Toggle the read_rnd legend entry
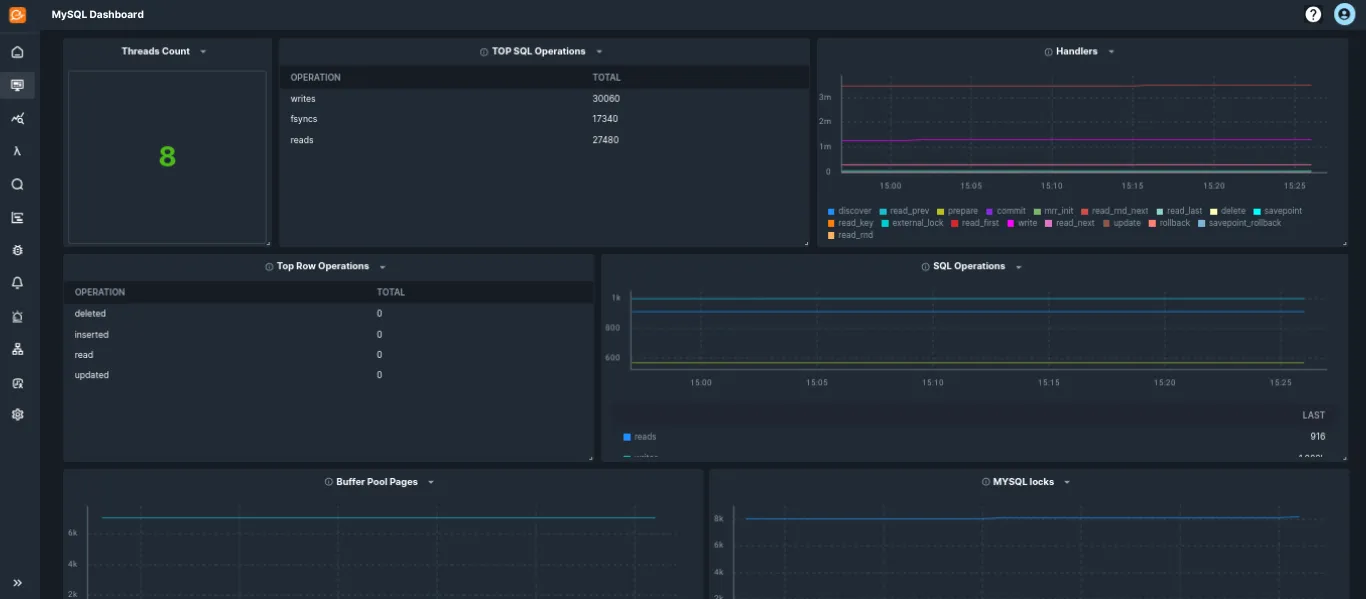1366x599 pixels. [850, 235]
